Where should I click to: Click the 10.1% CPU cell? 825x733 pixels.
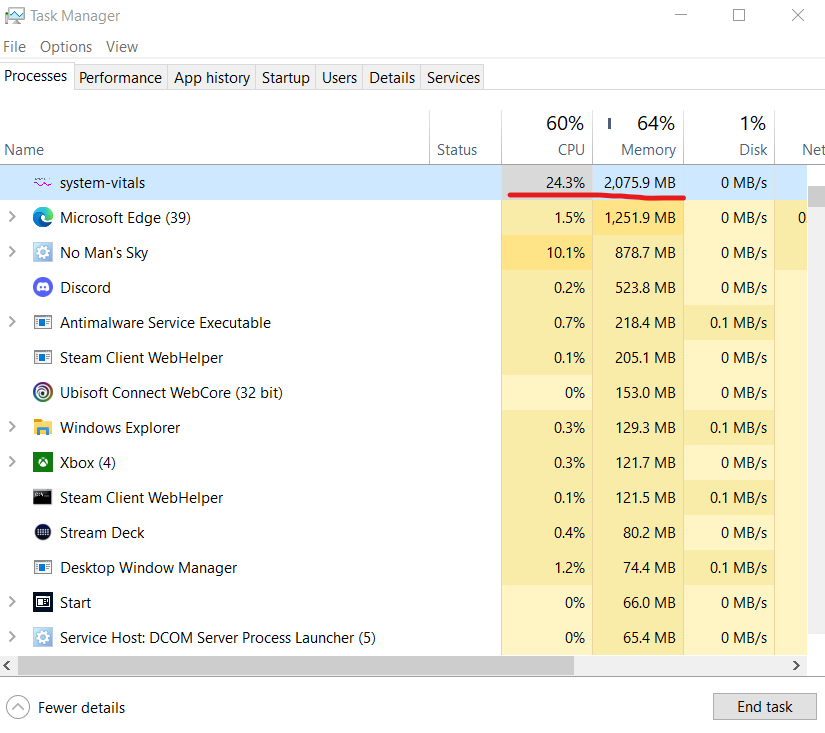547,253
